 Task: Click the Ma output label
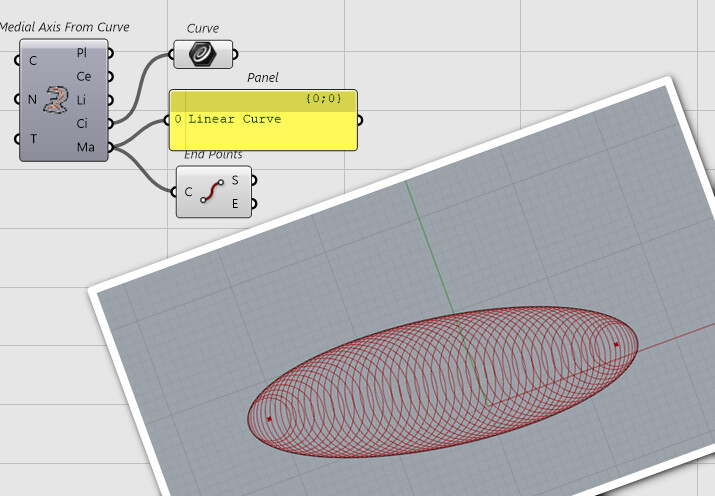click(x=86, y=147)
